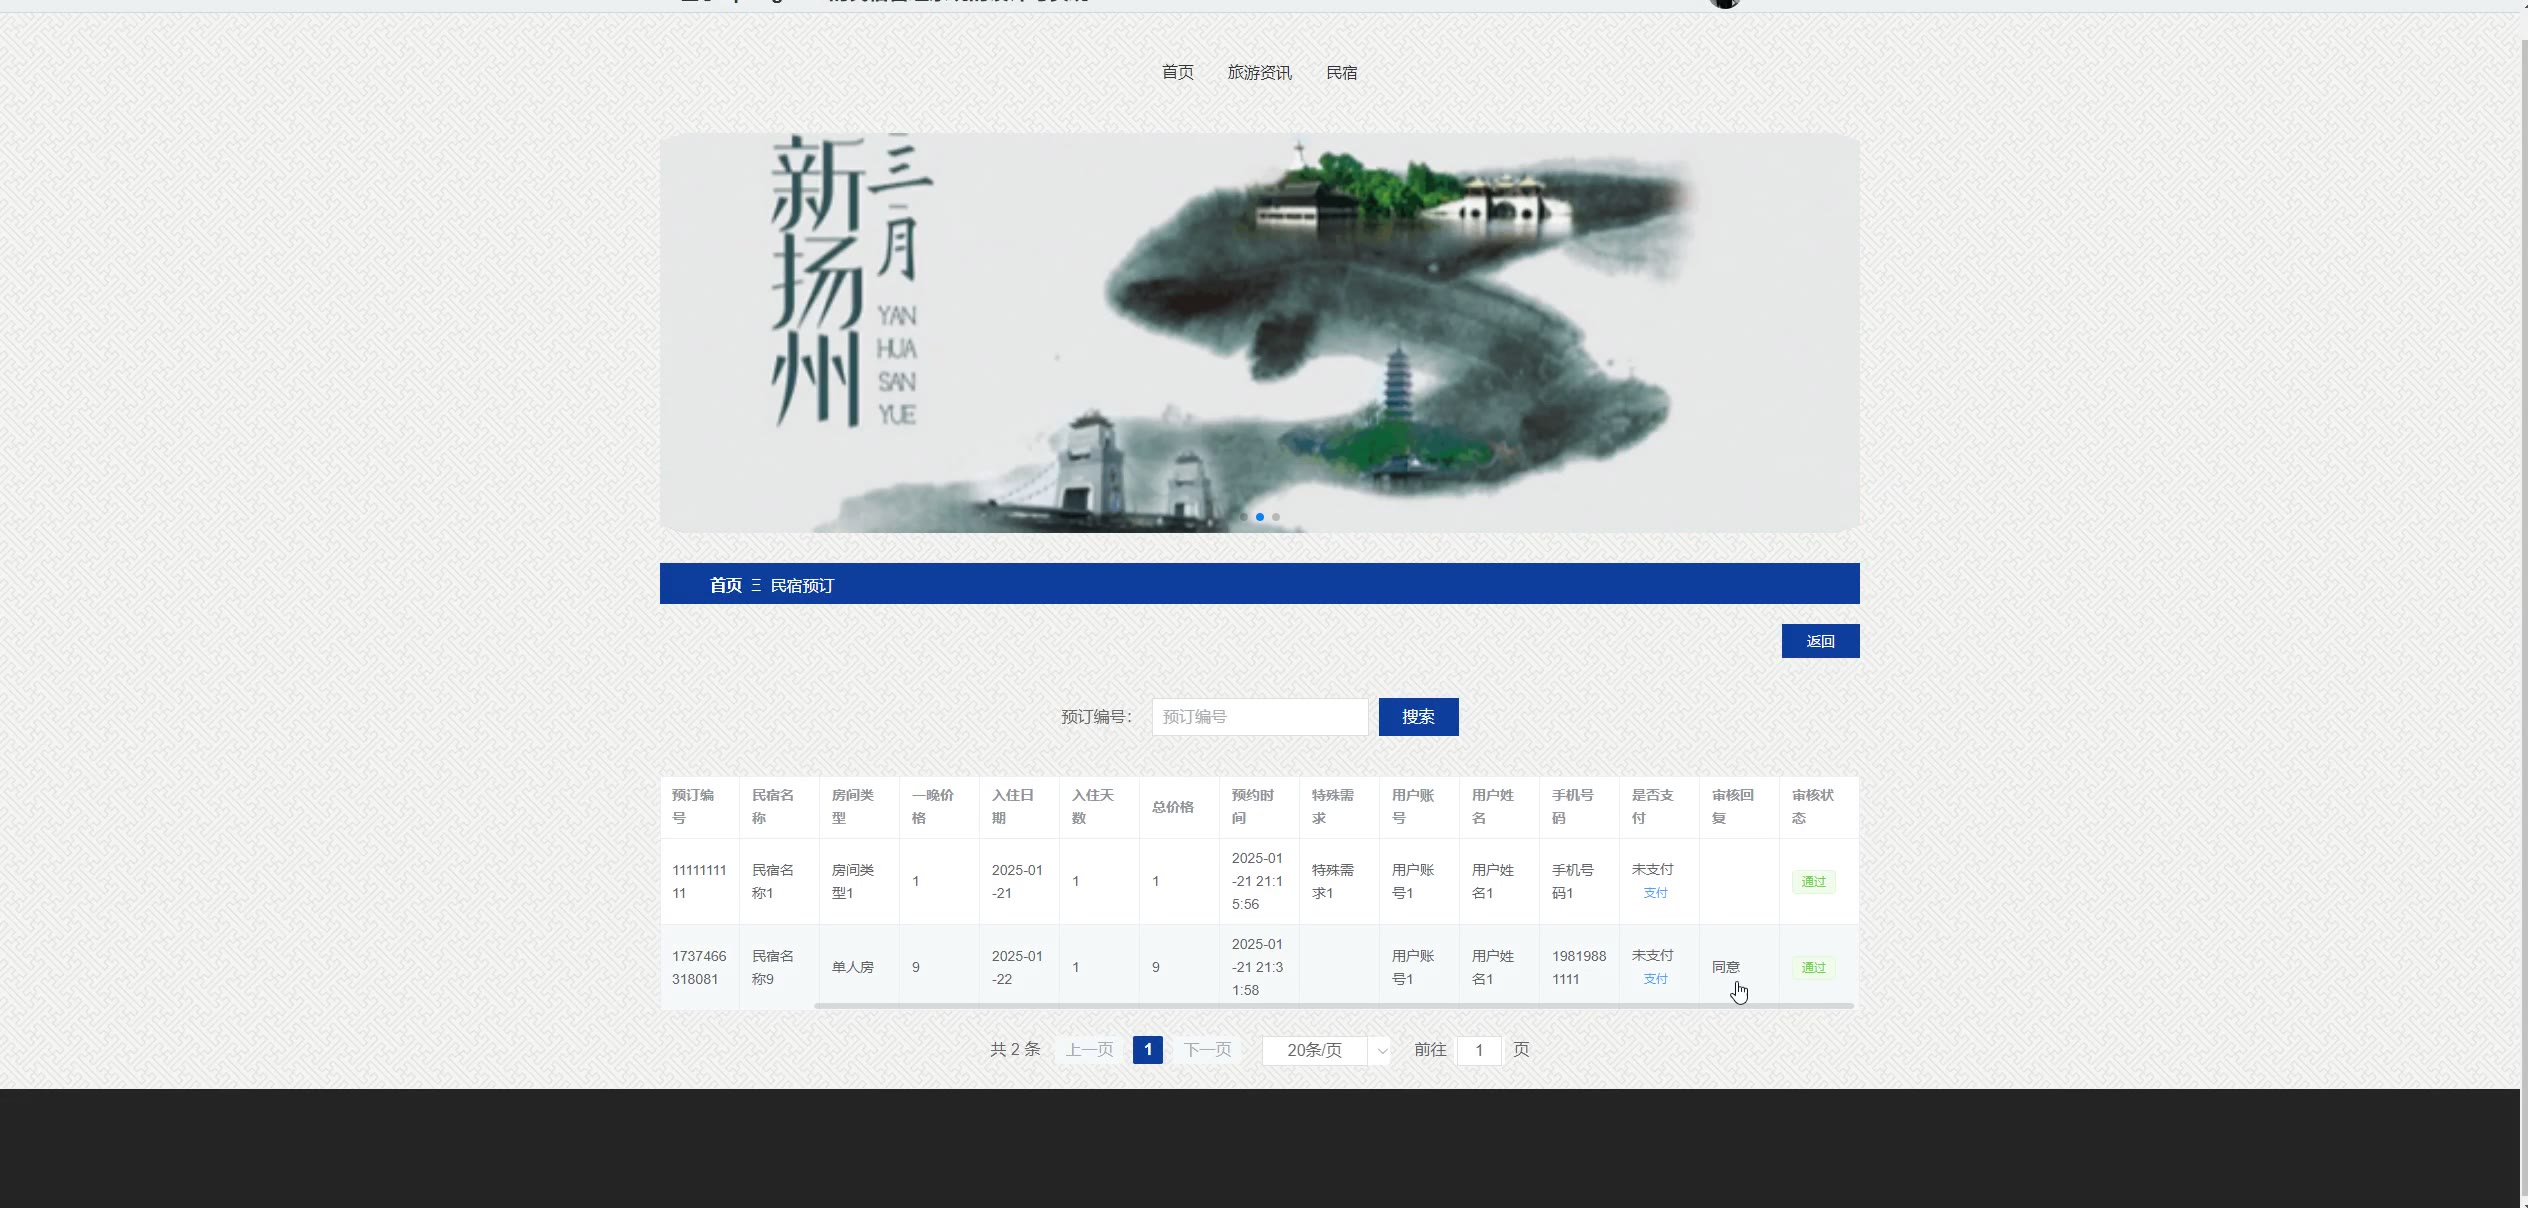The height and width of the screenshot is (1208, 2528).
Task: Click 支付 link in first booking row
Action: pyautogui.click(x=1655, y=893)
